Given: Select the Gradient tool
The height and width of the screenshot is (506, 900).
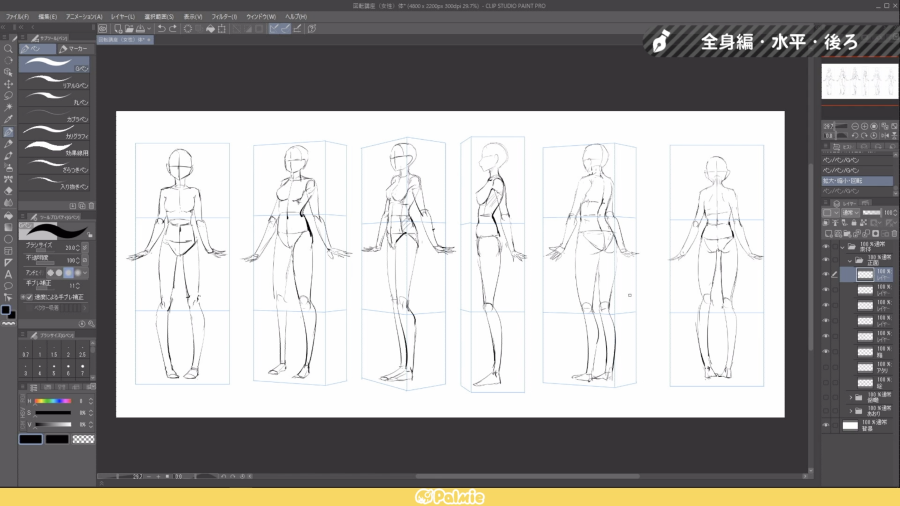Looking at the screenshot, I should click(8, 227).
